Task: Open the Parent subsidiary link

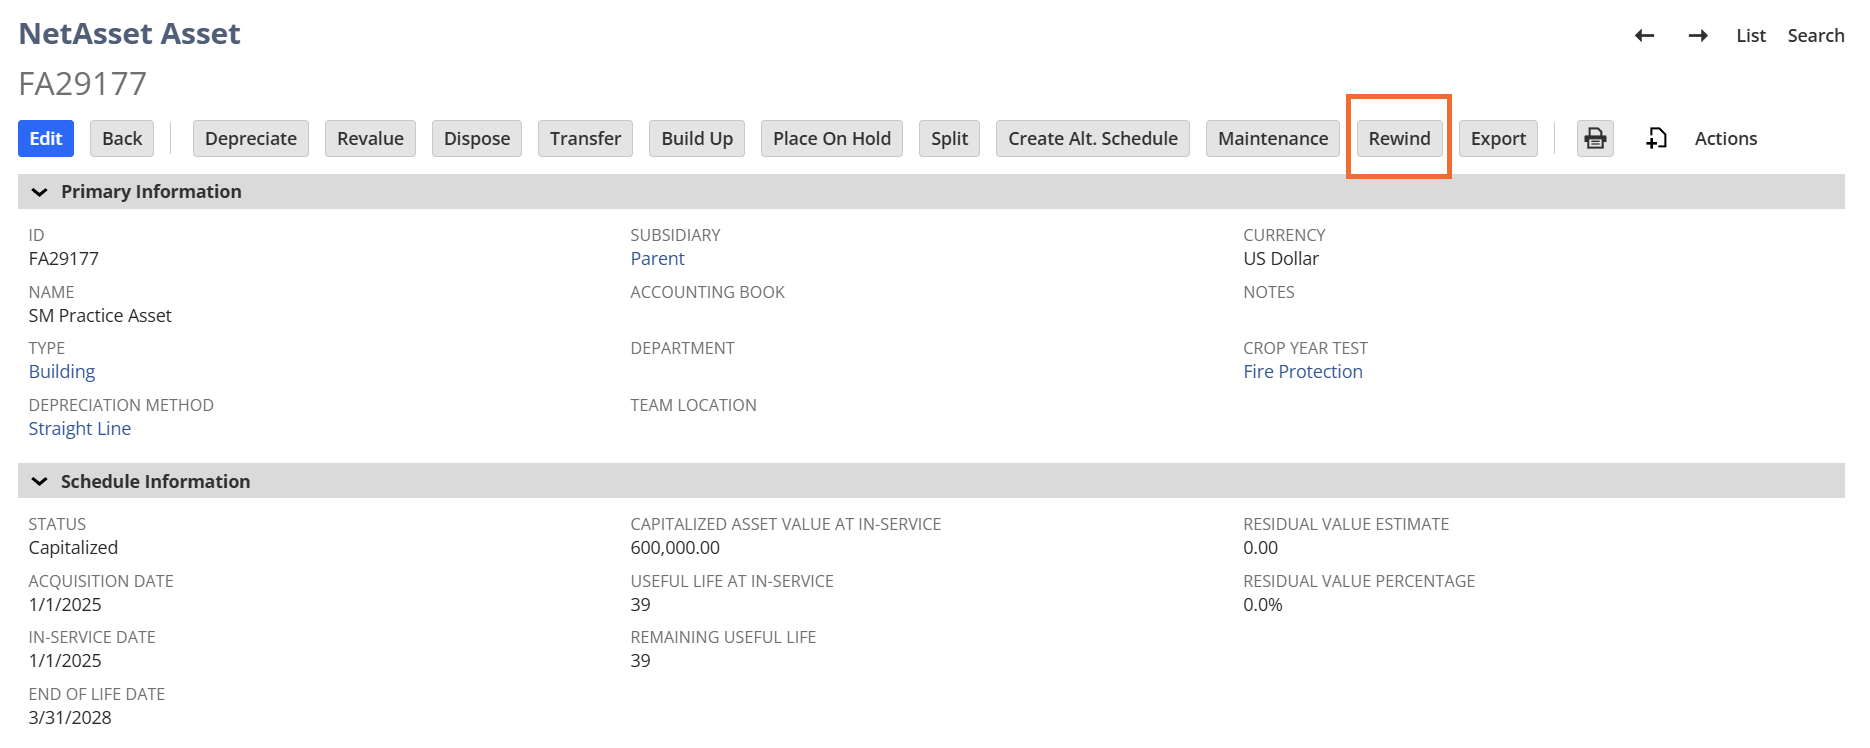Action: 657,259
